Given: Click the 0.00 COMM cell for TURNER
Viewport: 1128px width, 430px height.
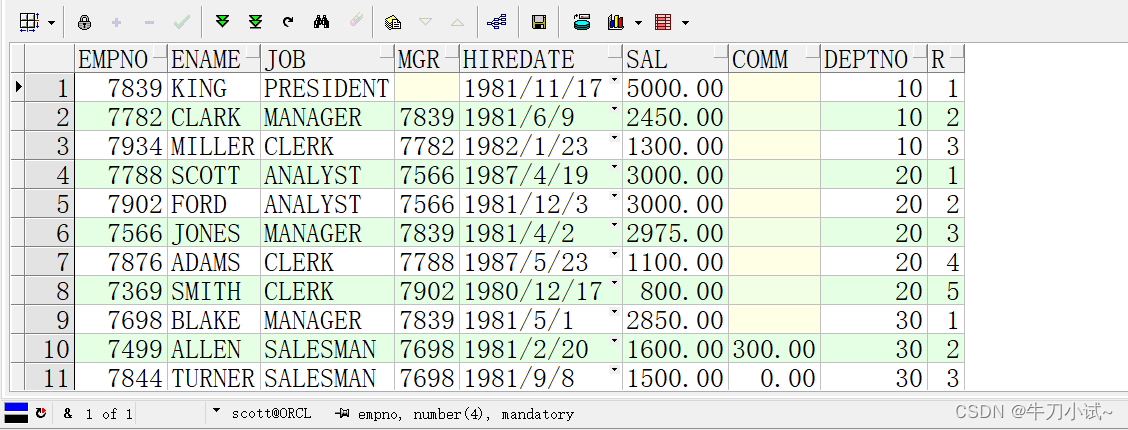Looking at the screenshot, I should (x=775, y=378).
